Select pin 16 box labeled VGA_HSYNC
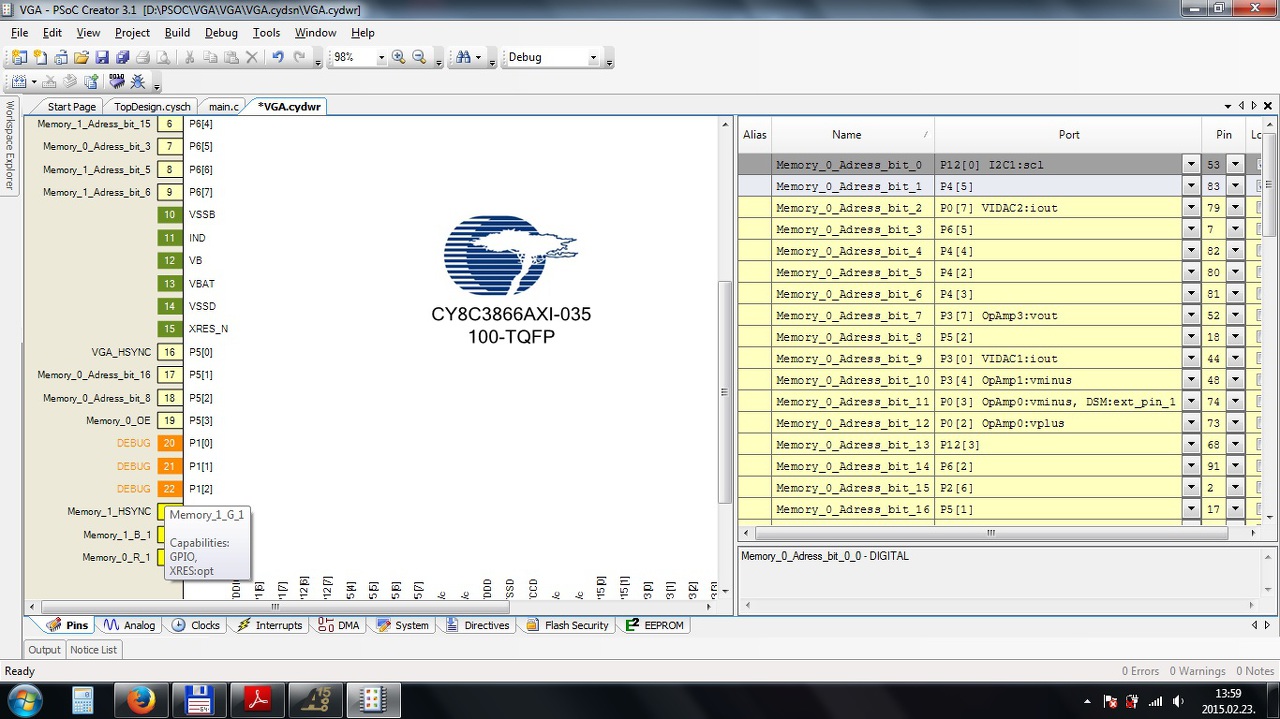 click(170, 352)
